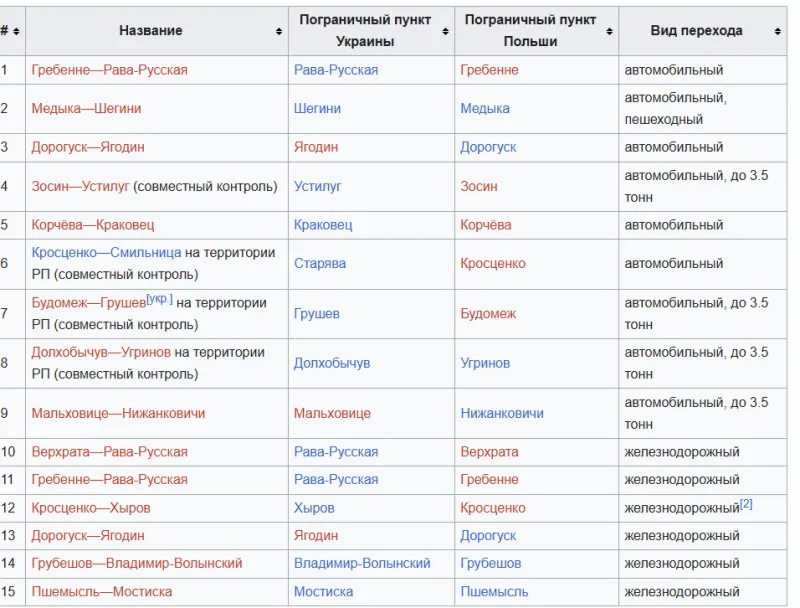Sort by Пограничный пункт Польши arrows

(609, 32)
